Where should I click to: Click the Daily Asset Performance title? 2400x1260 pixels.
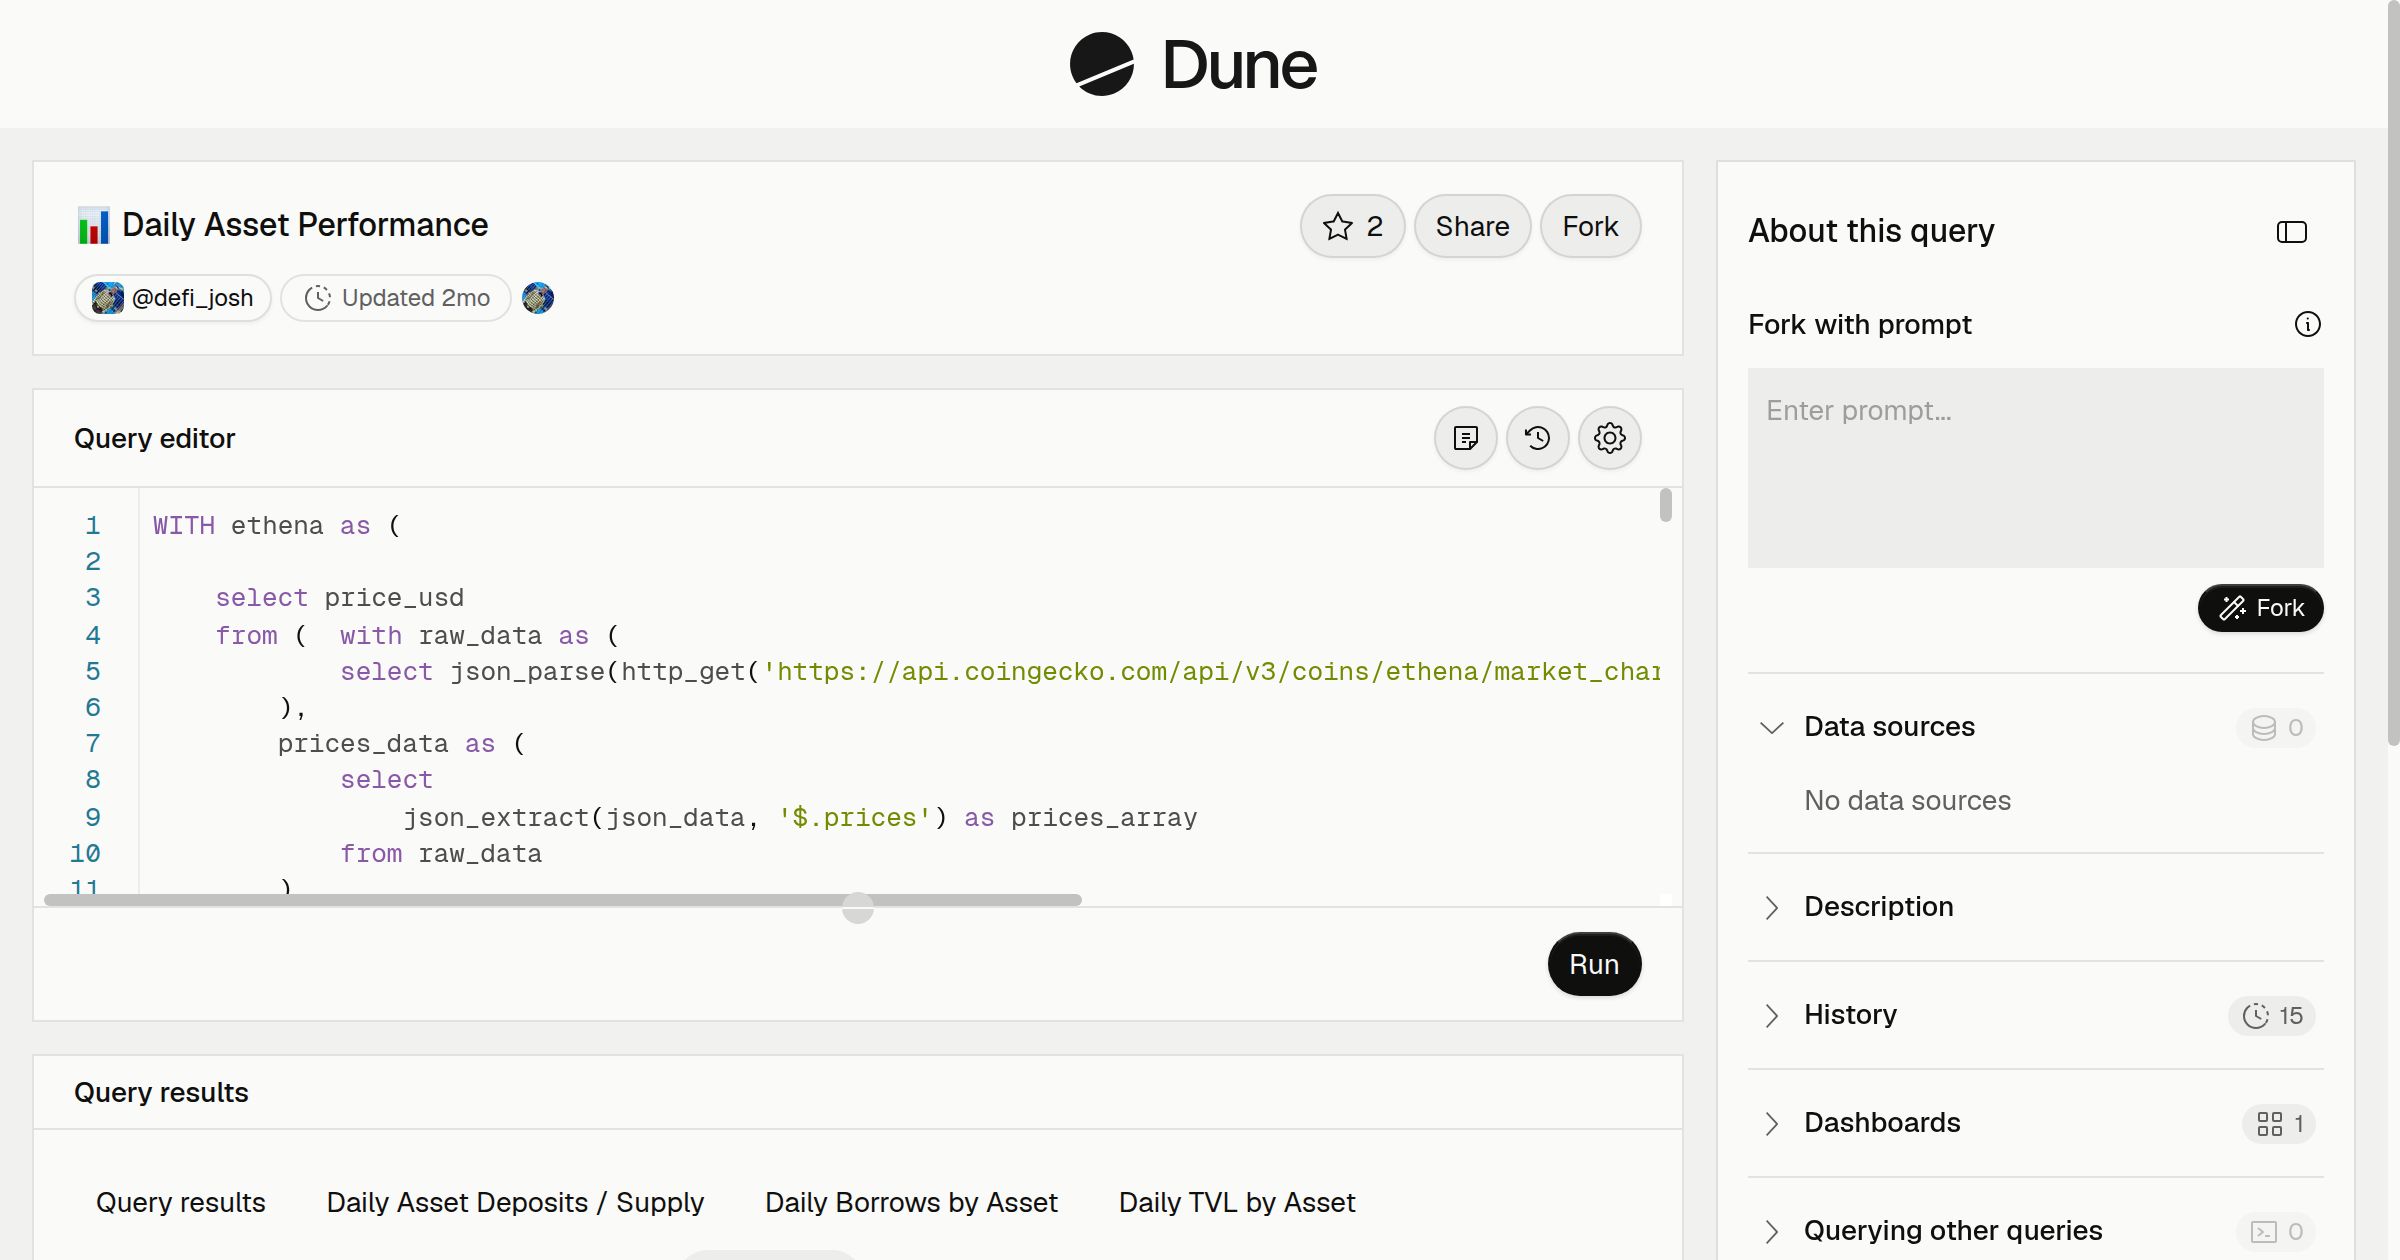click(305, 225)
